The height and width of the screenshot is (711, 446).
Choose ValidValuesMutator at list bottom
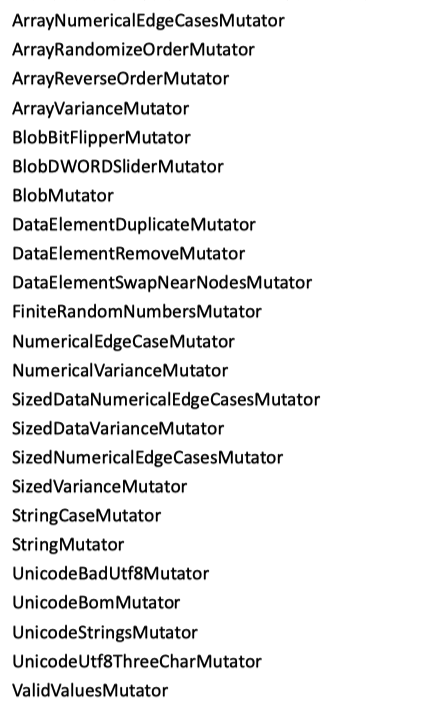90,691
